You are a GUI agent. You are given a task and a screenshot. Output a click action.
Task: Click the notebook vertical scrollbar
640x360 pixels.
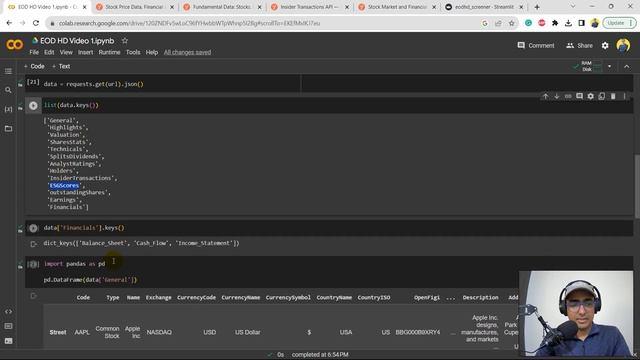coord(637,186)
